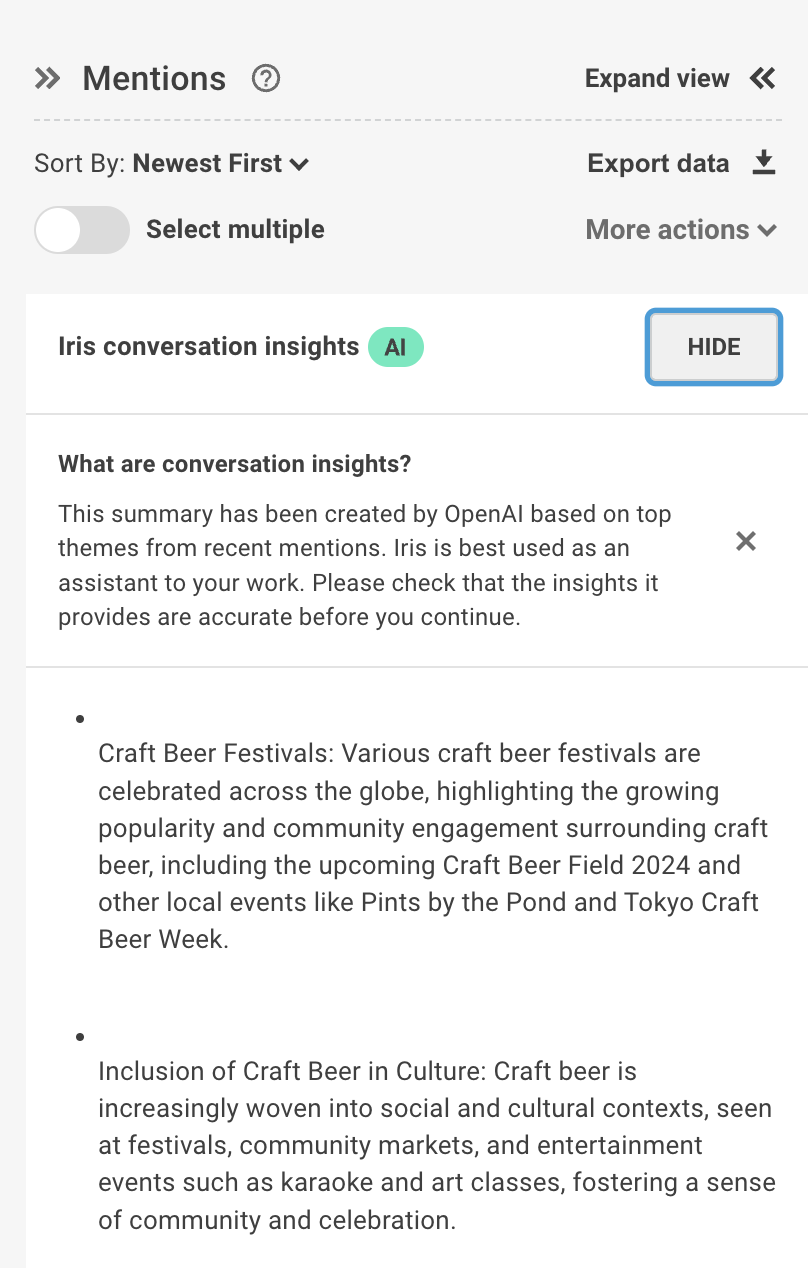Hide the Iris conversation insights
The width and height of the screenshot is (808, 1268).
click(x=714, y=347)
